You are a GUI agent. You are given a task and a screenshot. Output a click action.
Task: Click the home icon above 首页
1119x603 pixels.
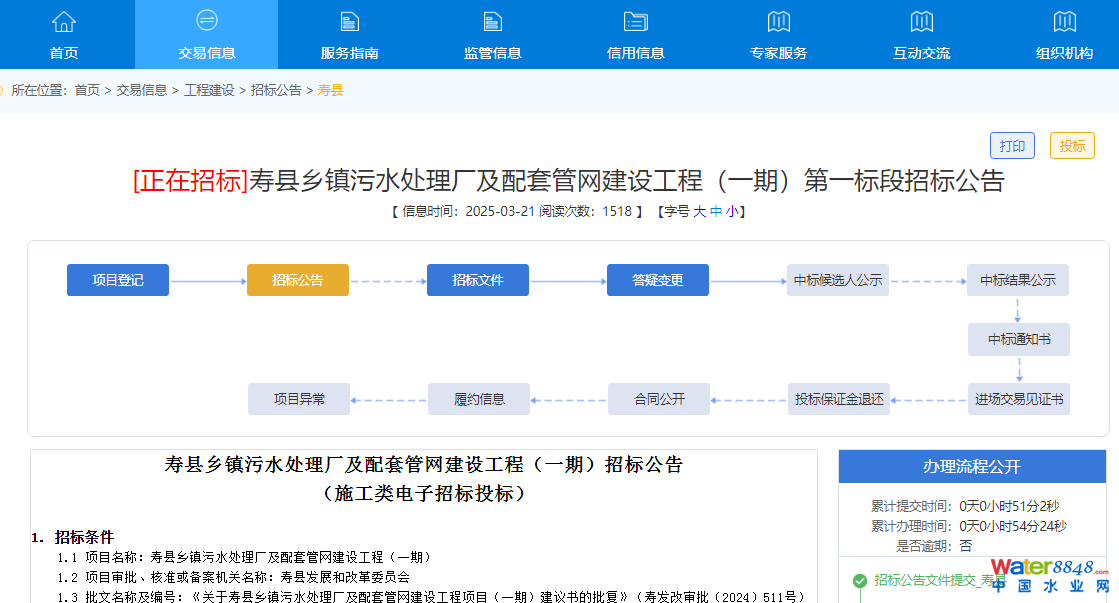tap(64, 21)
